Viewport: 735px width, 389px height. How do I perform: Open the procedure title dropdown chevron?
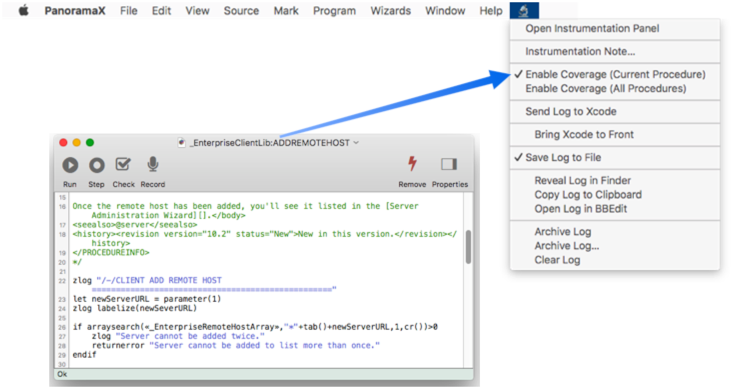356,142
